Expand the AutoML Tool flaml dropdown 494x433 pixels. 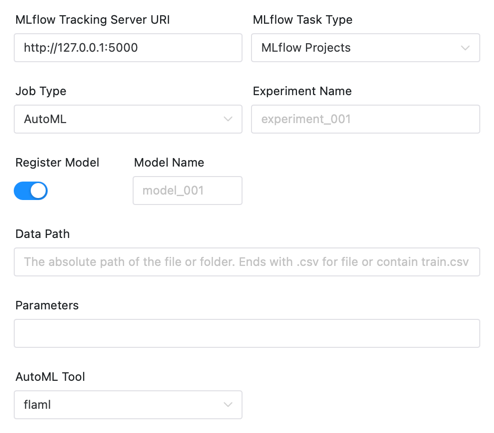pyautogui.click(x=128, y=405)
